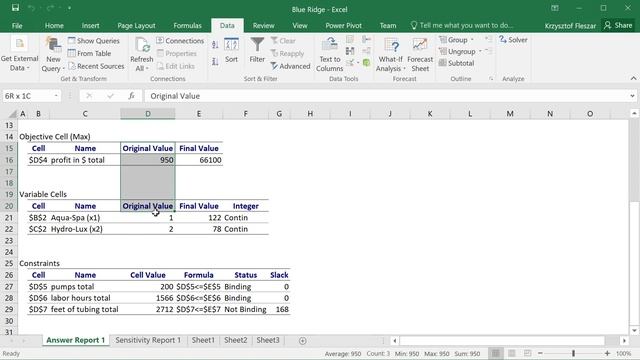Open the Refresh All dropdown

[142, 54]
